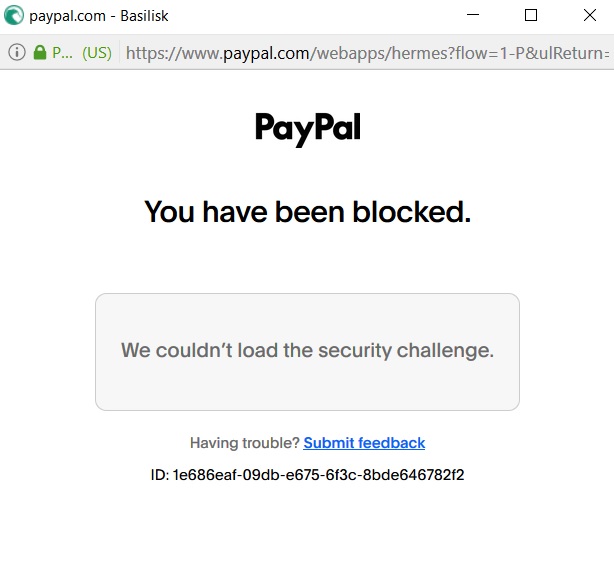Click the "https://www." prefix in the address bar
The height and width of the screenshot is (572, 614).
pos(174,53)
